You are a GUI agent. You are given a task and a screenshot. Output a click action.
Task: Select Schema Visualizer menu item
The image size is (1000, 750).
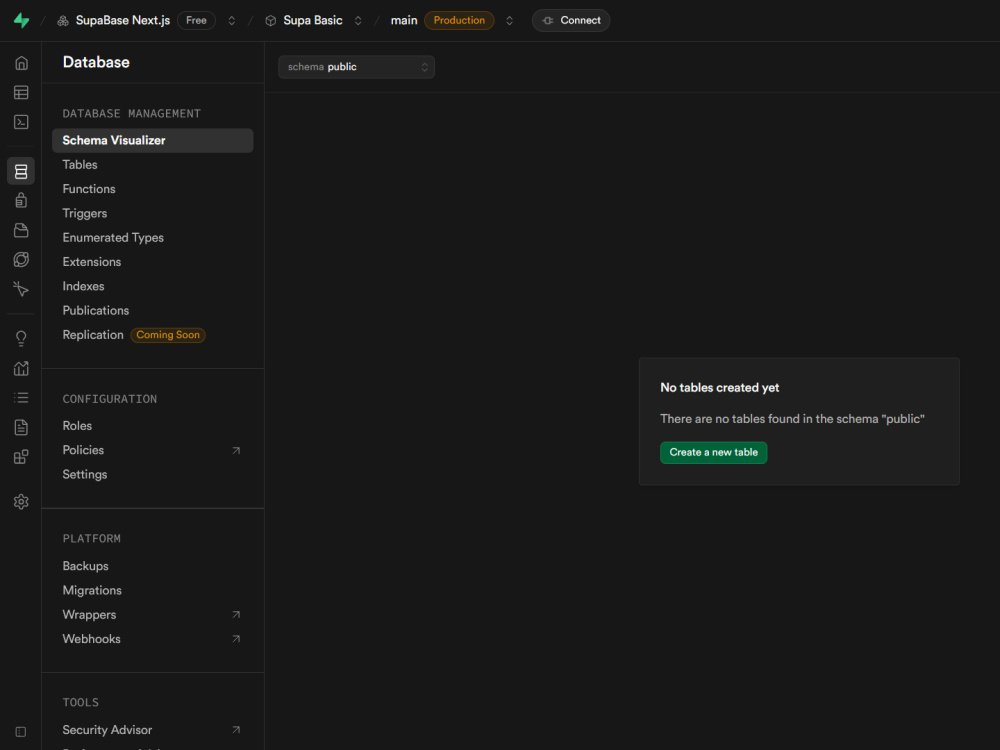pyautogui.click(x=152, y=140)
